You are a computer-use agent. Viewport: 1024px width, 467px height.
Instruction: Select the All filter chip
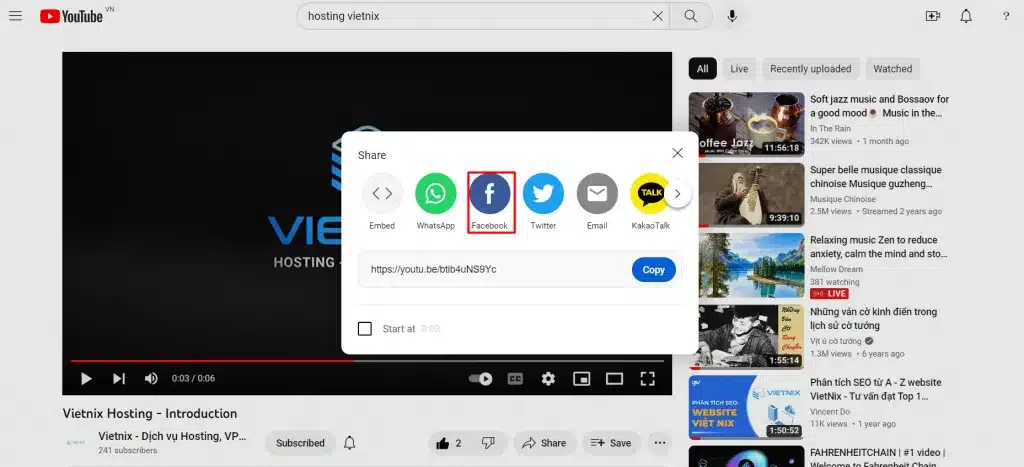(x=702, y=69)
